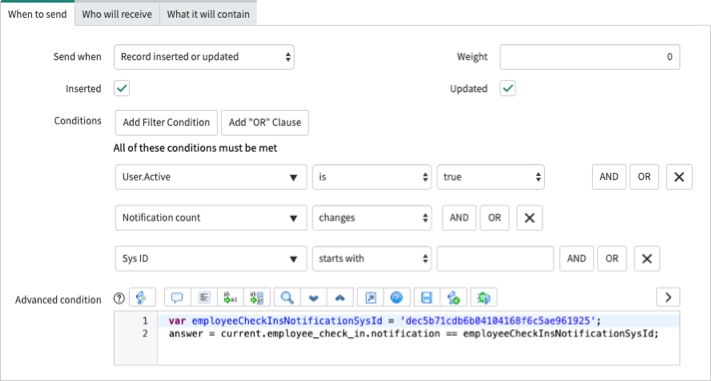Click the full screen toggle icon
Viewport: 711px width, 381px height.
point(370,298)
